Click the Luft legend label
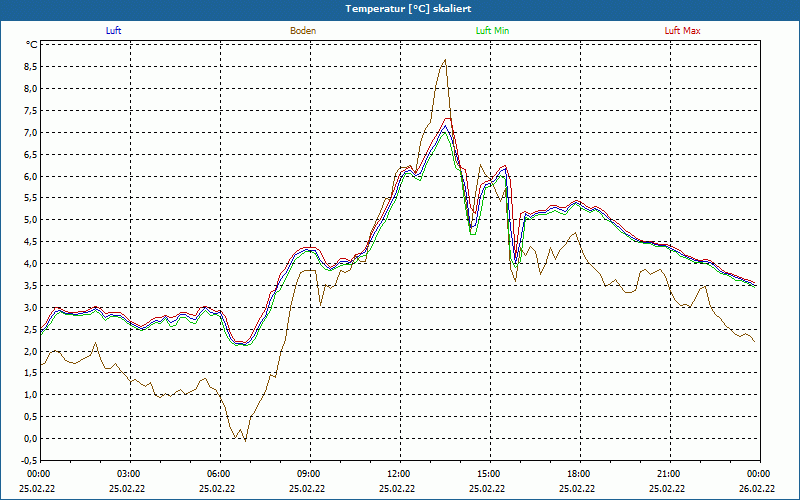This screenshot has height=500, width=800. pyautogui.click(x=114, y=31)
